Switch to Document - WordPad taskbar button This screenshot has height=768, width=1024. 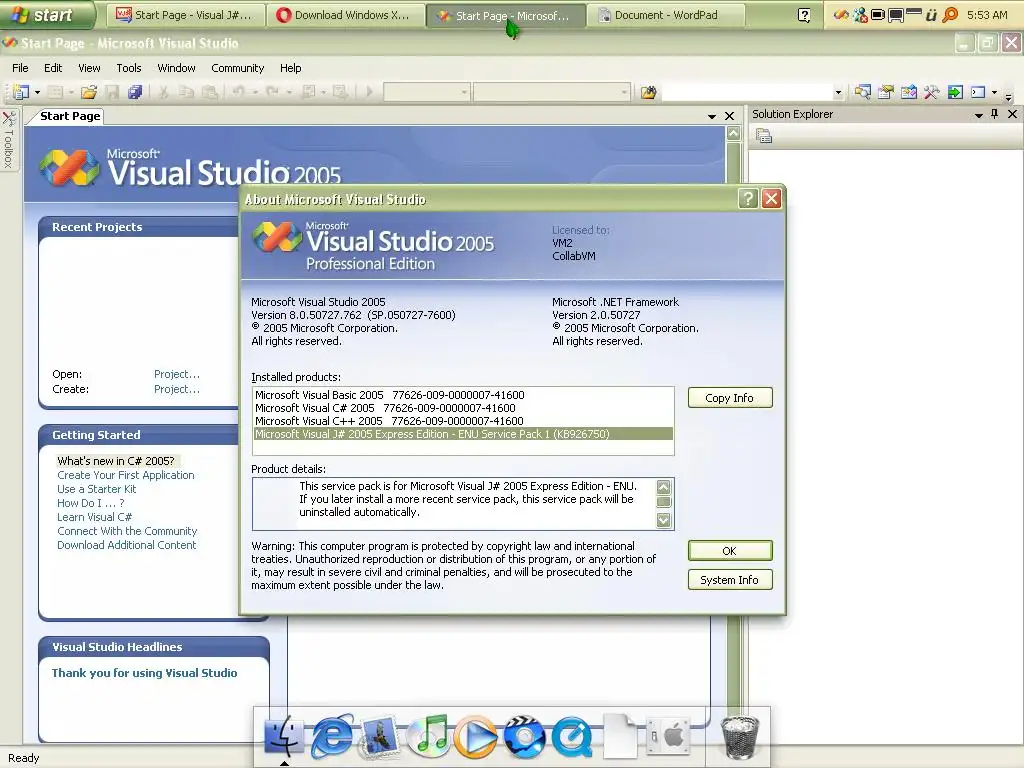pyautogui.click(x=666, y=15)
